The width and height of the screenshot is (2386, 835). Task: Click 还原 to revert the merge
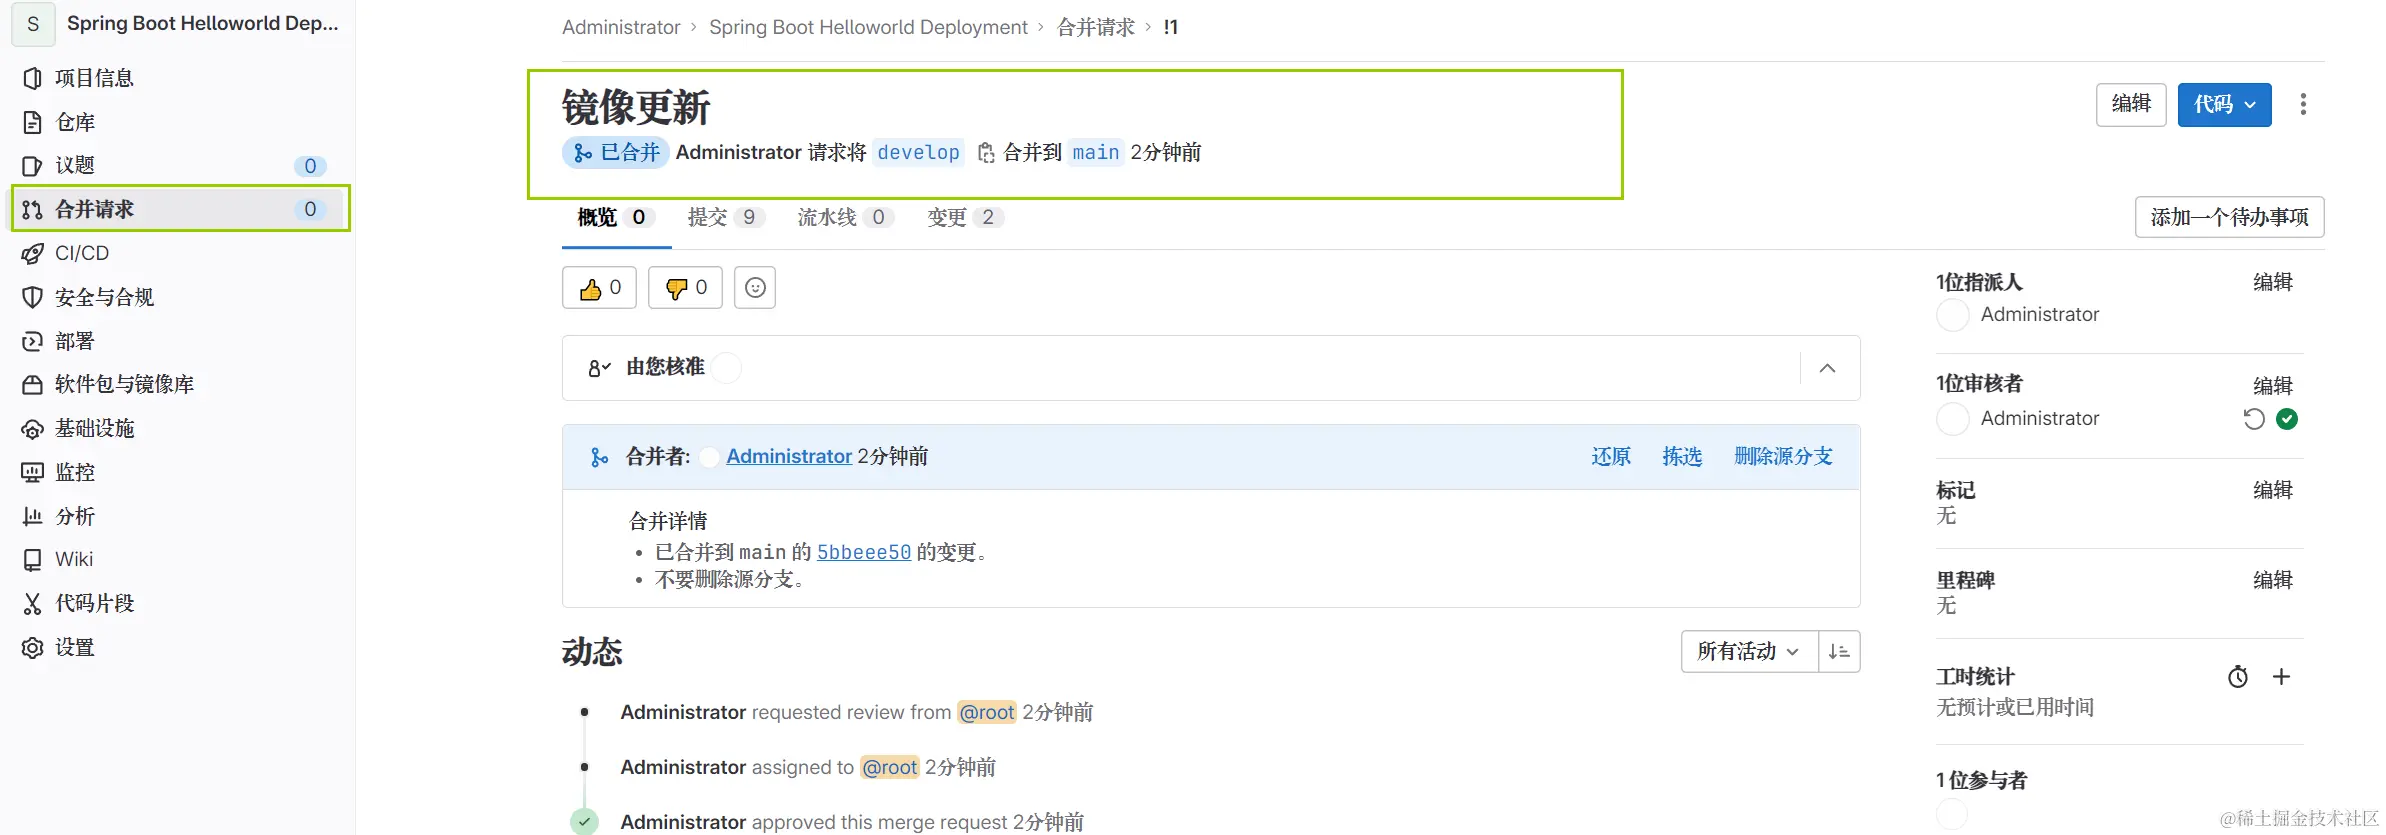tap(1611, 457)
